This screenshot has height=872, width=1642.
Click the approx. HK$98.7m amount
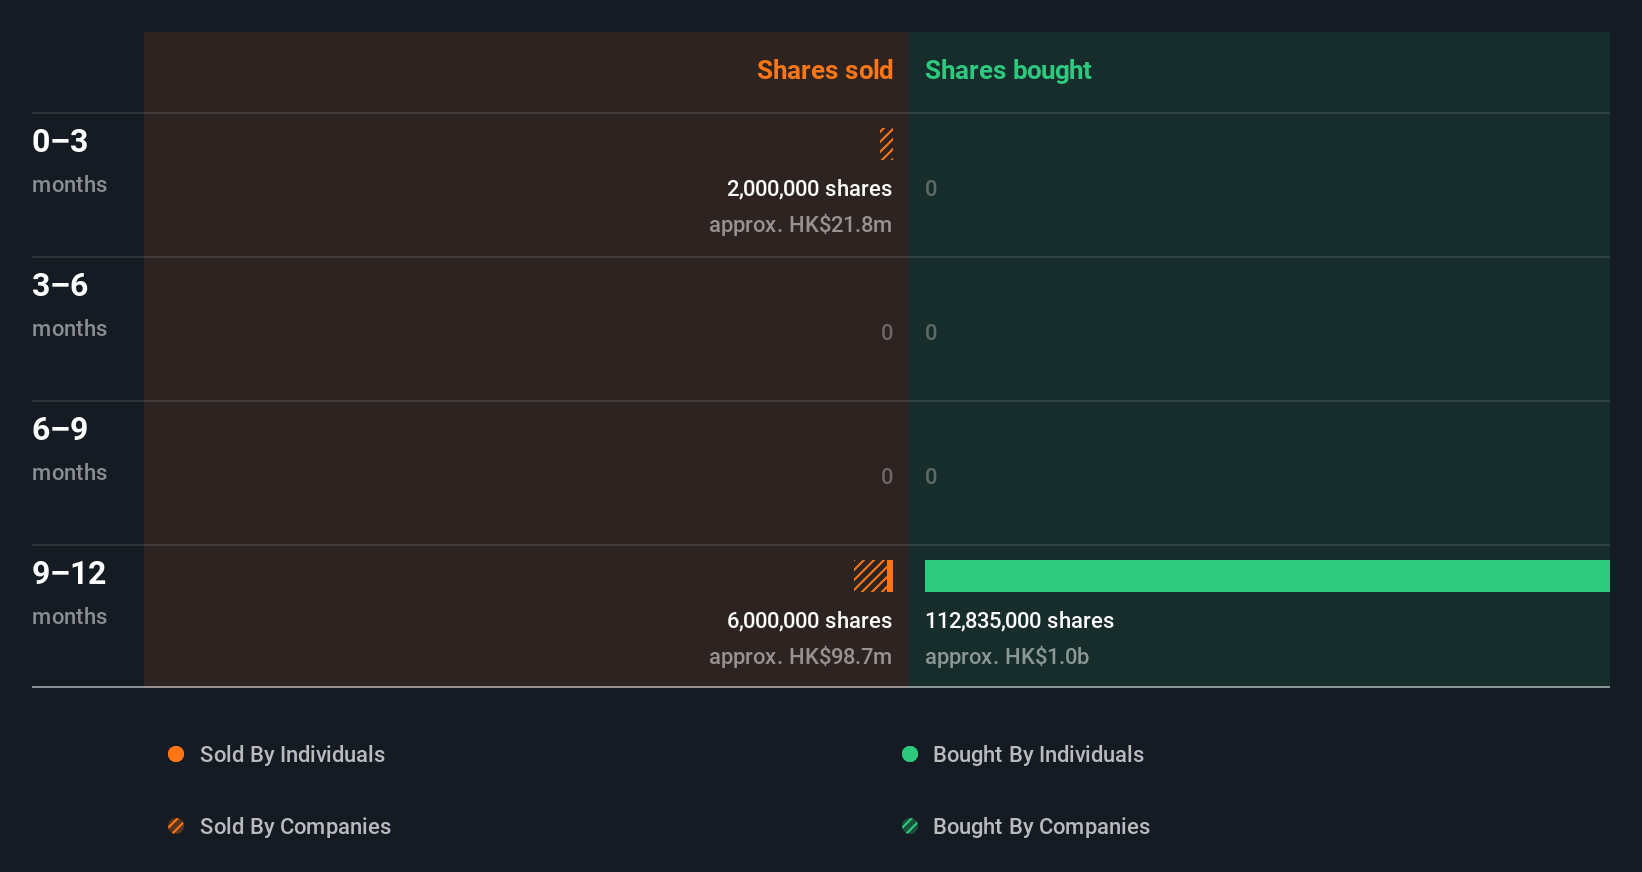pyautogui.click(x=800, y=656)
